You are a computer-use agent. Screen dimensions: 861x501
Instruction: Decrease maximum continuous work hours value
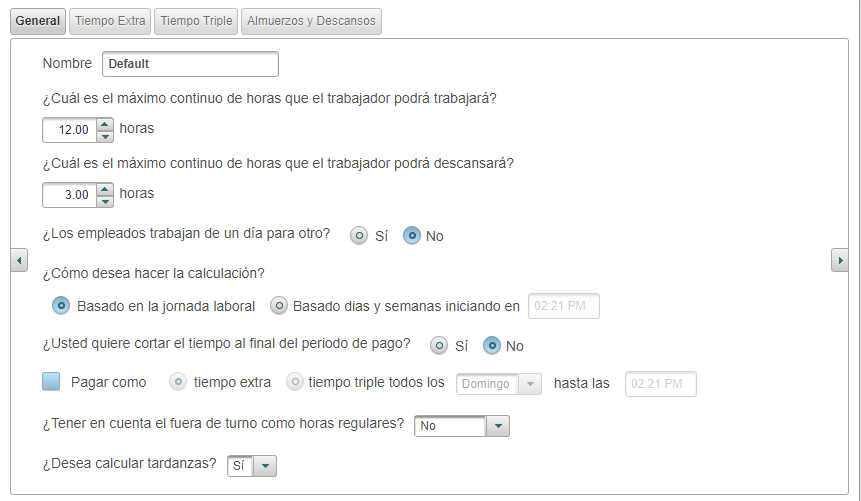tap(105, 136)
